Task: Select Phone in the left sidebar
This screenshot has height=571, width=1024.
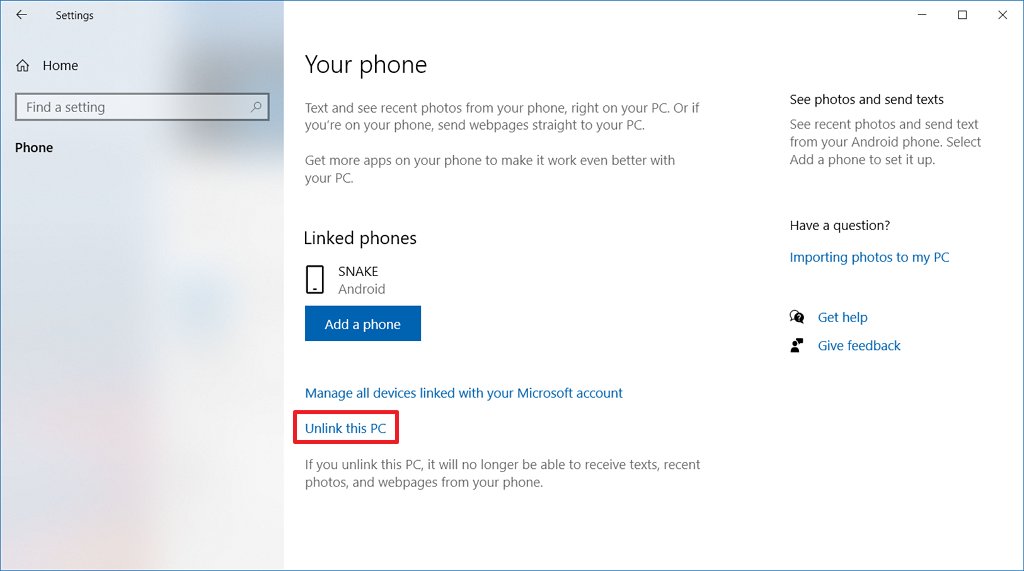Action: click(x=34, y=147)
